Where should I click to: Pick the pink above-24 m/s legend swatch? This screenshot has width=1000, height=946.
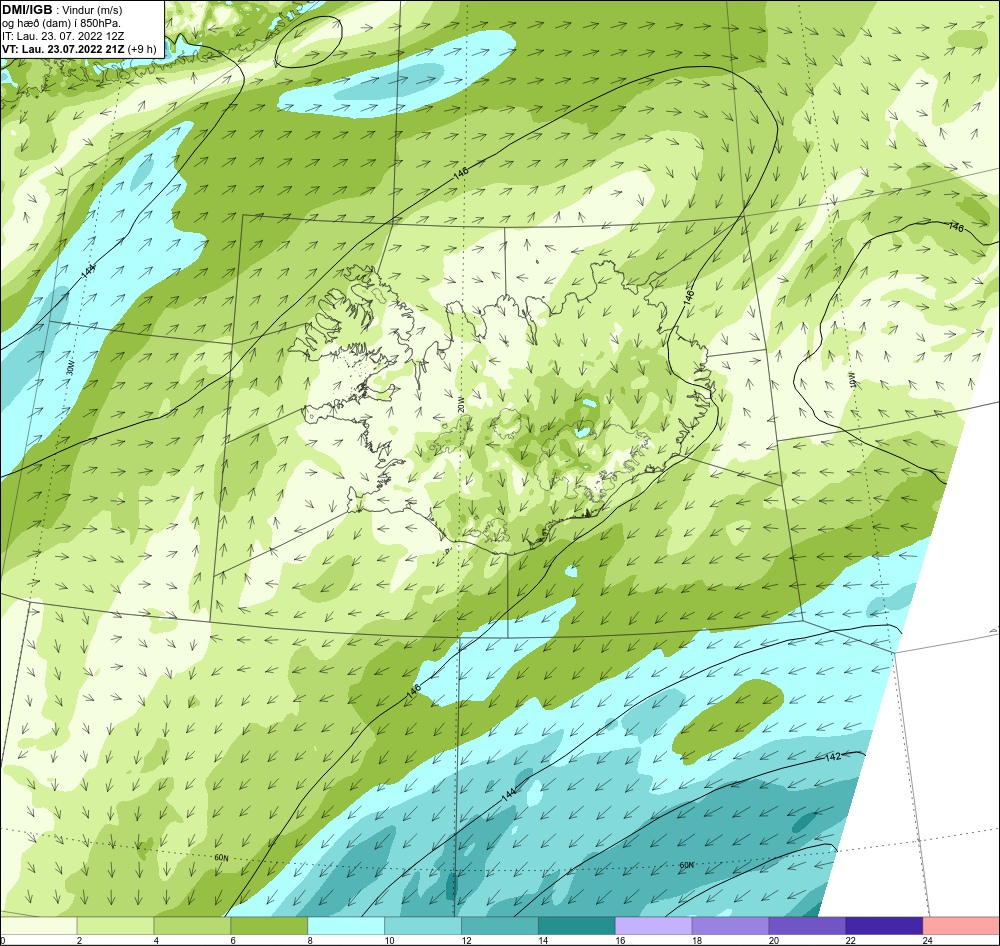tap(961, 925)
